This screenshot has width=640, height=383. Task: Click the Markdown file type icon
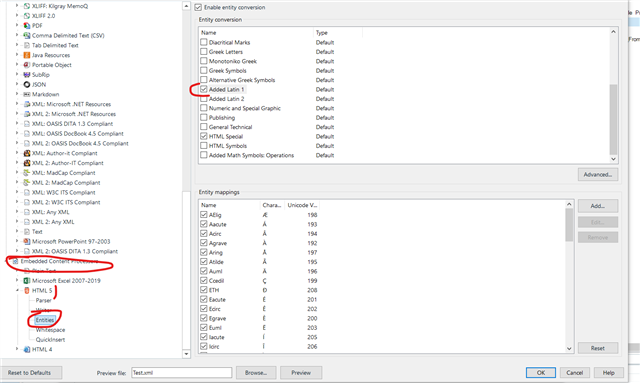(x=27, y=94)
